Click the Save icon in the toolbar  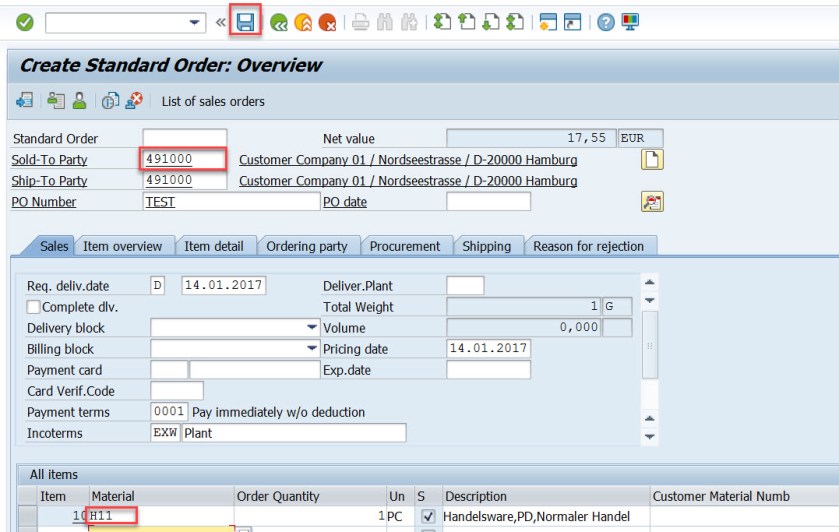pos(245,21)
